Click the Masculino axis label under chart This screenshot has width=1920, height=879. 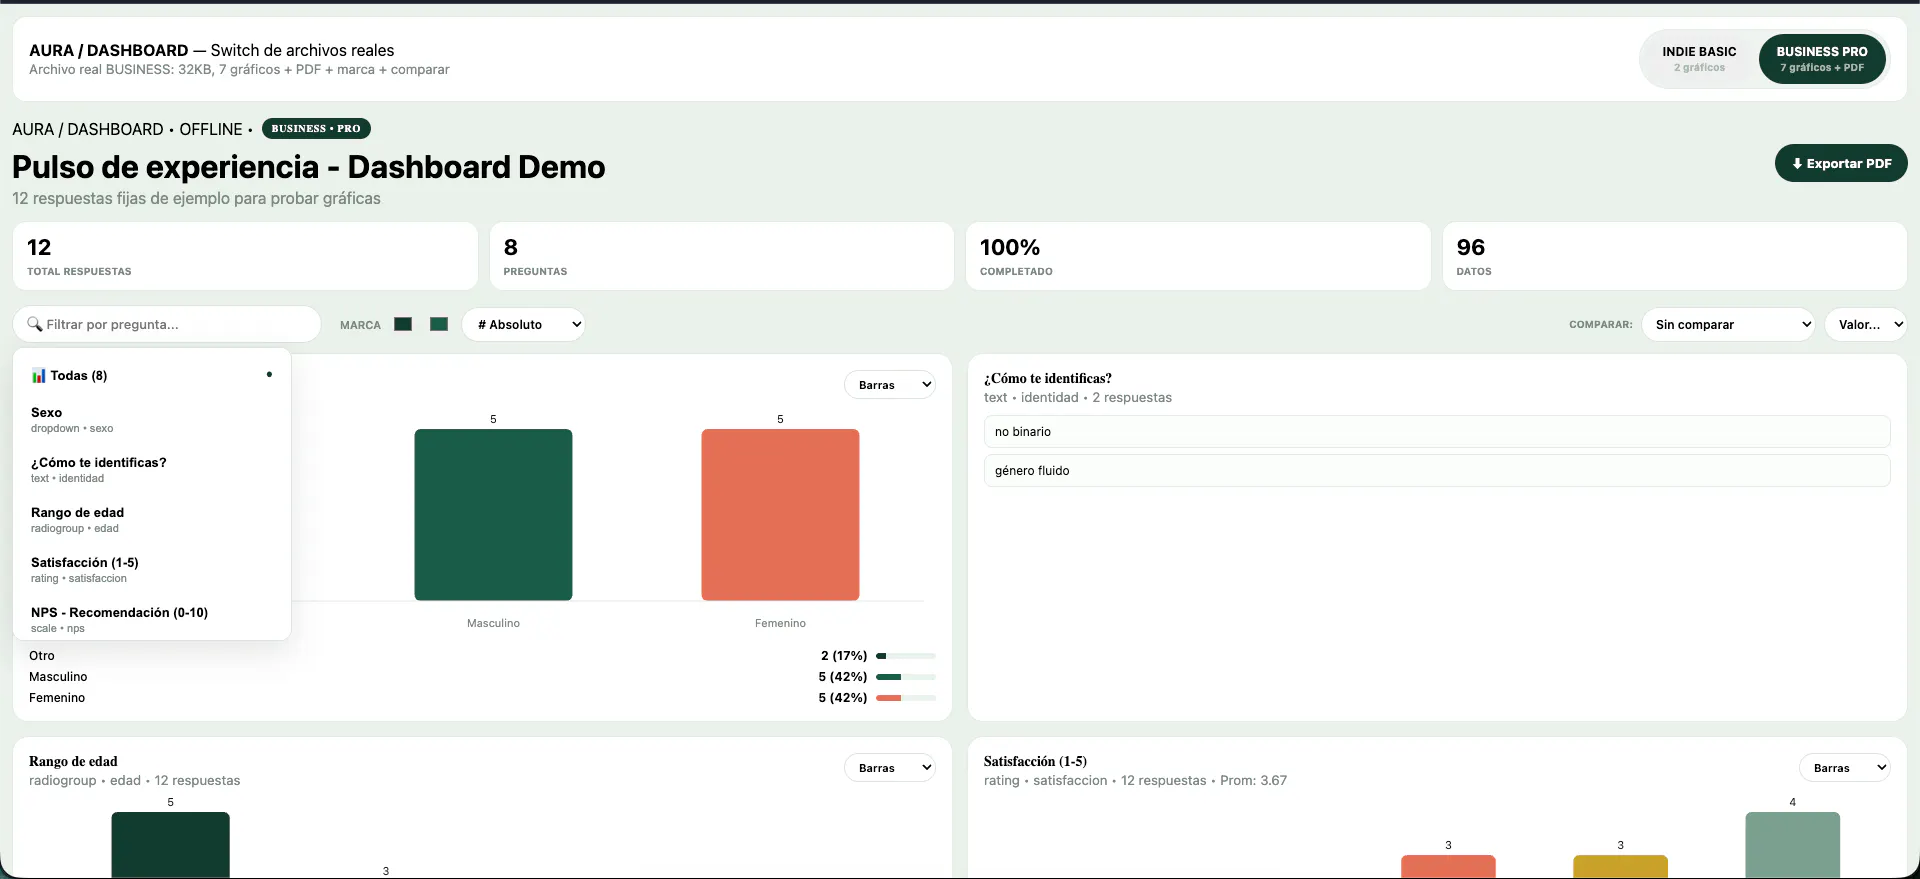pos(493,623)
